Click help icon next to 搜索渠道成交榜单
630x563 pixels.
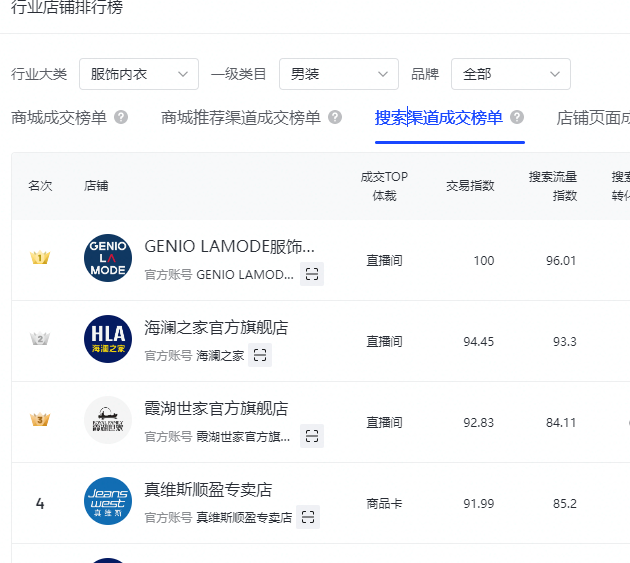(x=517, y=117)
